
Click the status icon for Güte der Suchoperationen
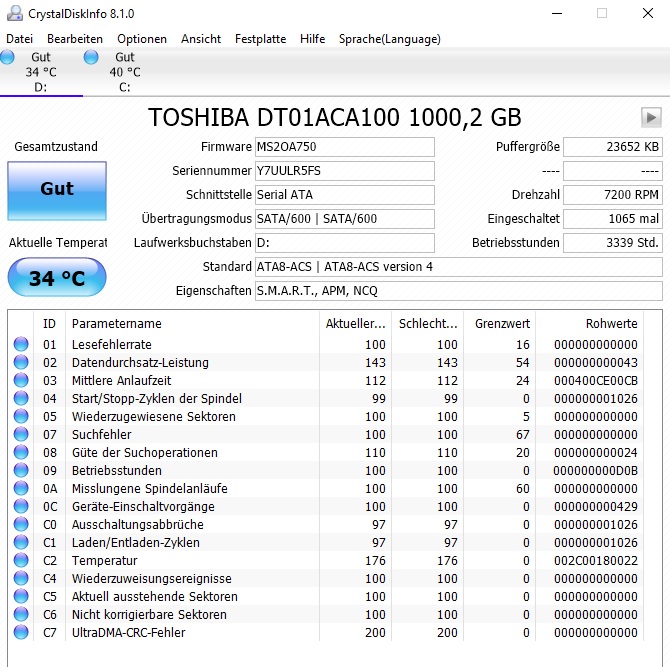click(x=21, y=452)
